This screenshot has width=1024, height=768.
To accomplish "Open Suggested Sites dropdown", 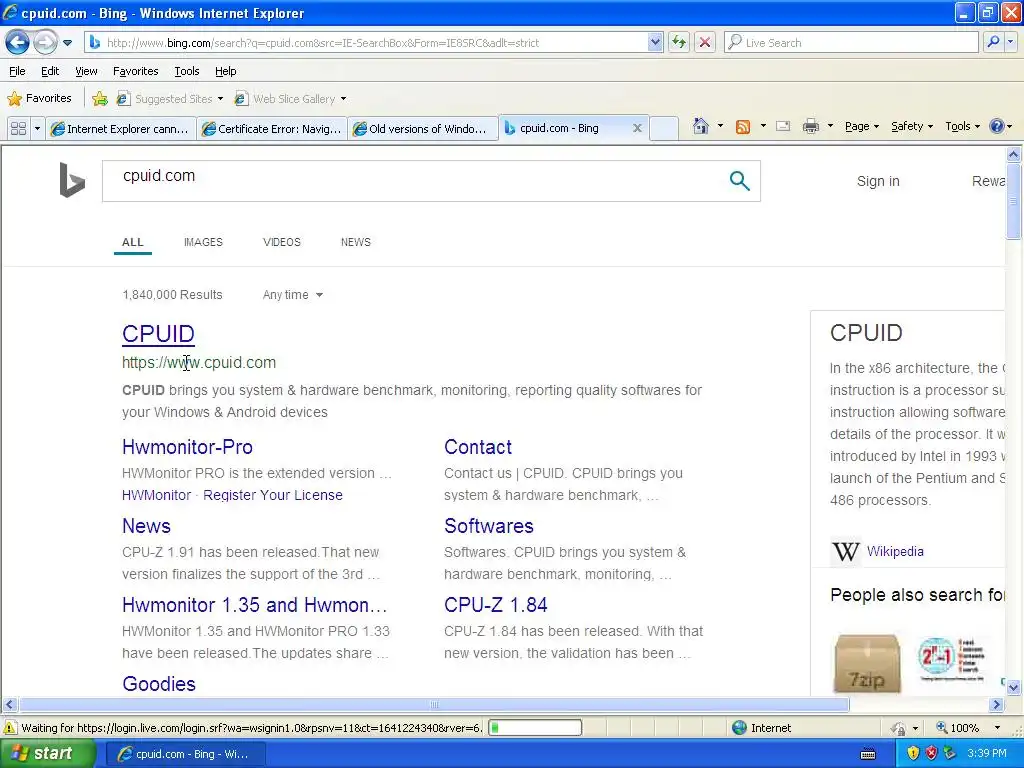I will tap(170, 99).
